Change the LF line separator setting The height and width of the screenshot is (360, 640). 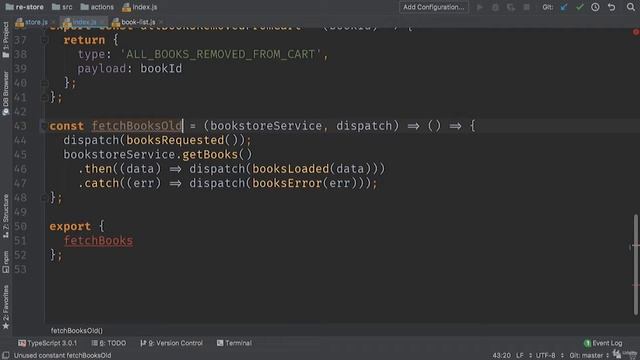point(524,356)
